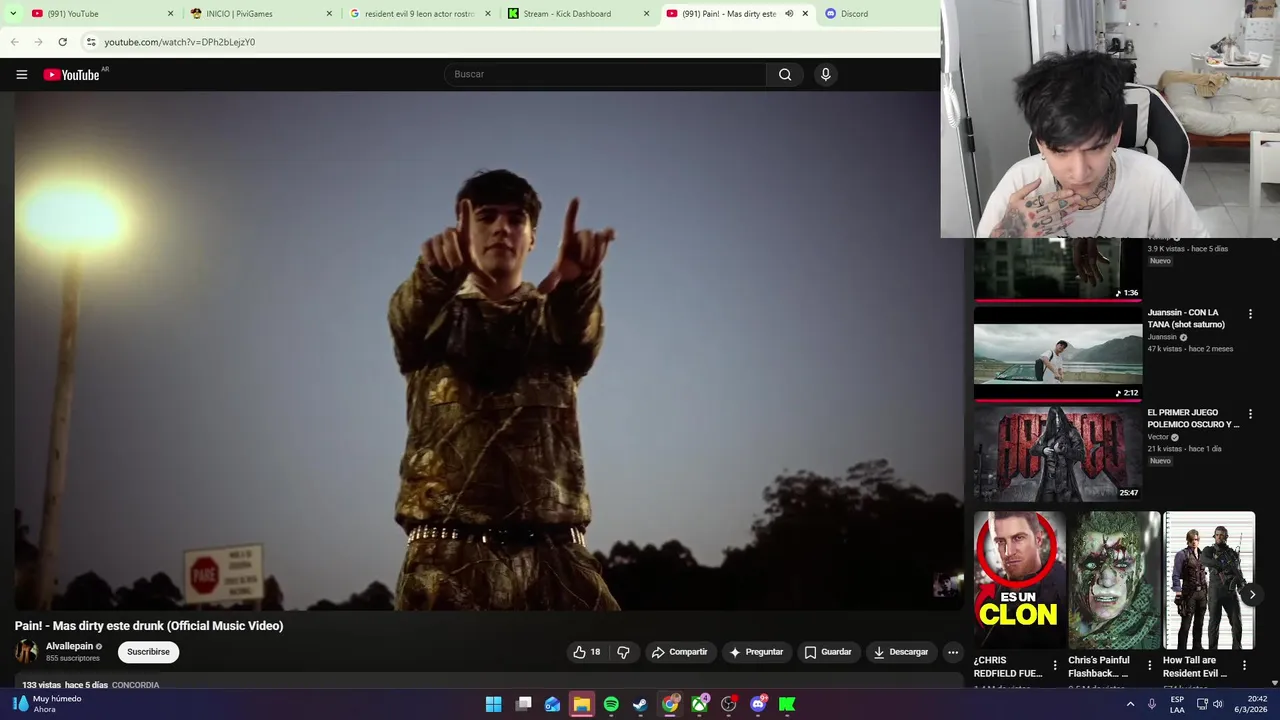
Task: Click the video title Pain! - Mas dirty
Action: pyautogui.click(x=149, y=626)
